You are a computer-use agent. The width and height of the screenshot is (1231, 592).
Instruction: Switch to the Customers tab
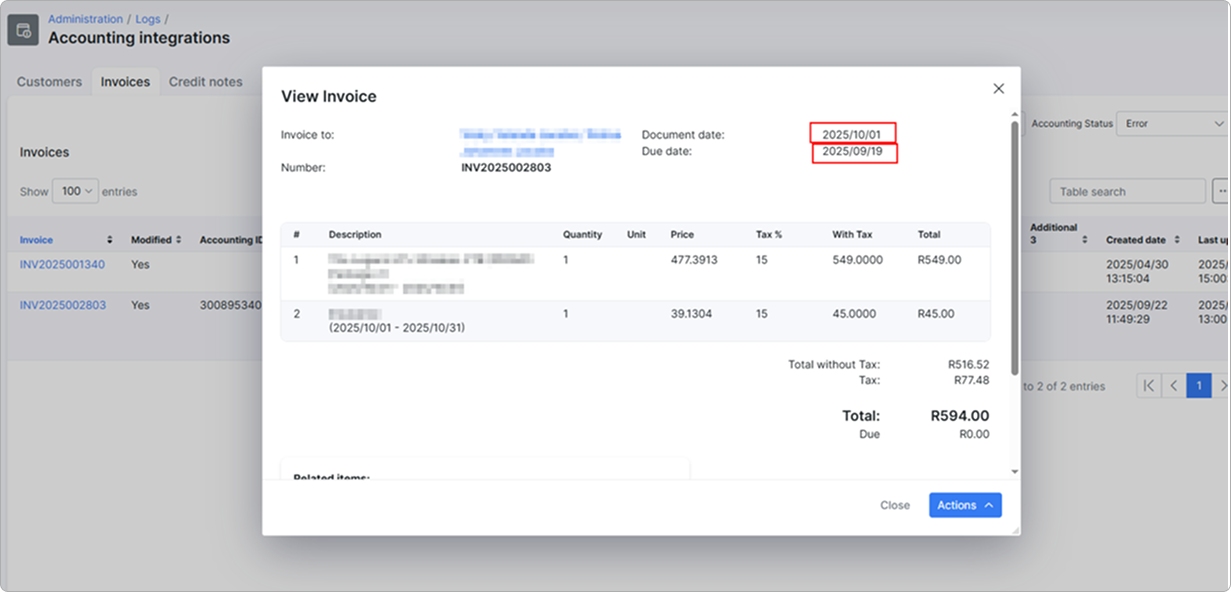[x=49, y=82]
